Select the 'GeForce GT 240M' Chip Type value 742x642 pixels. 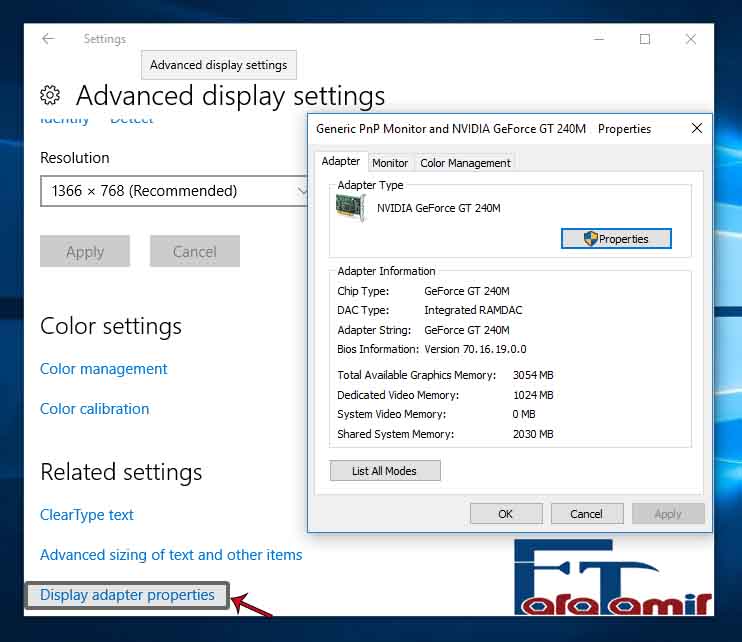467,291
